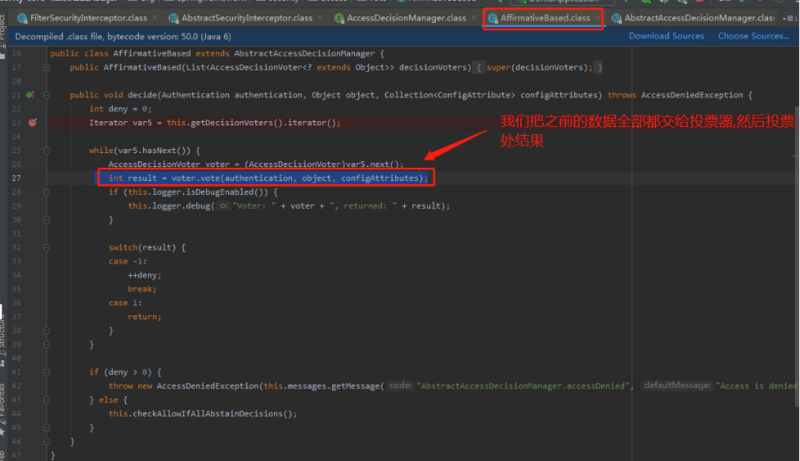Open FilterSecurityInterceptor.class file icon tab

[22, 18]
